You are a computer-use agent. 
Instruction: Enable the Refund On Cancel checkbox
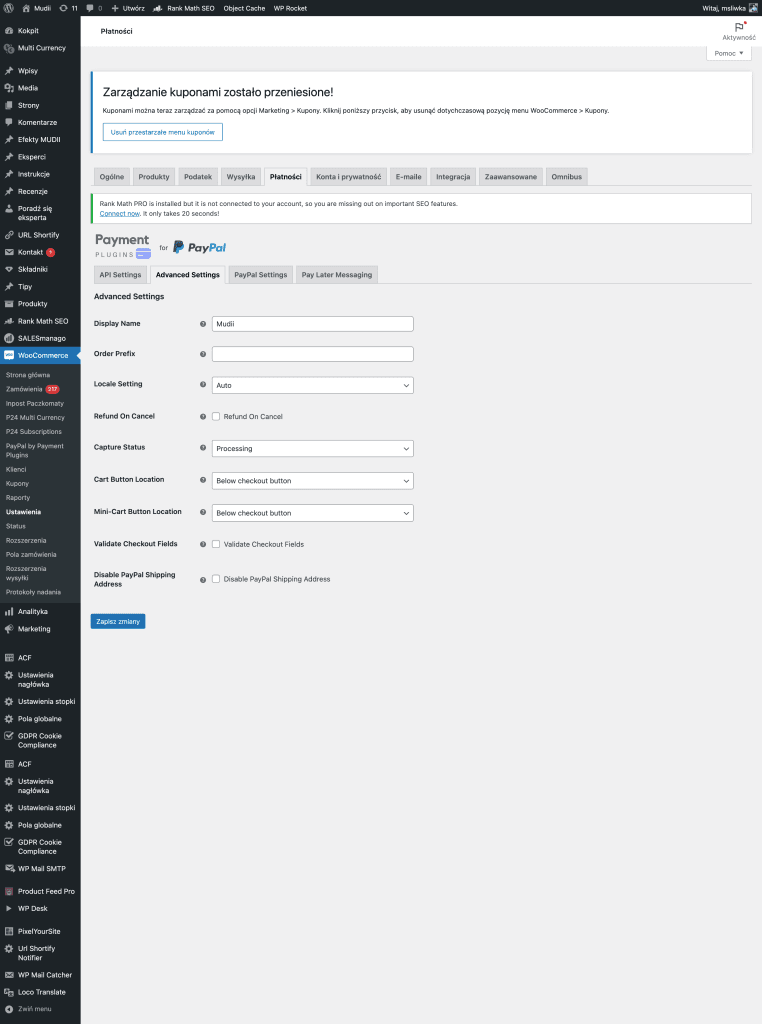click(x=216, y=417)
